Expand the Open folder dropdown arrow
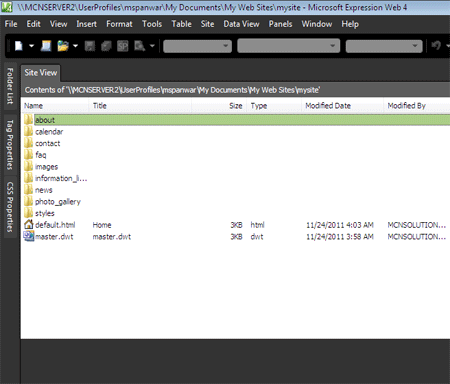Viewport: 450px width, 384px height. click(75, 46)
